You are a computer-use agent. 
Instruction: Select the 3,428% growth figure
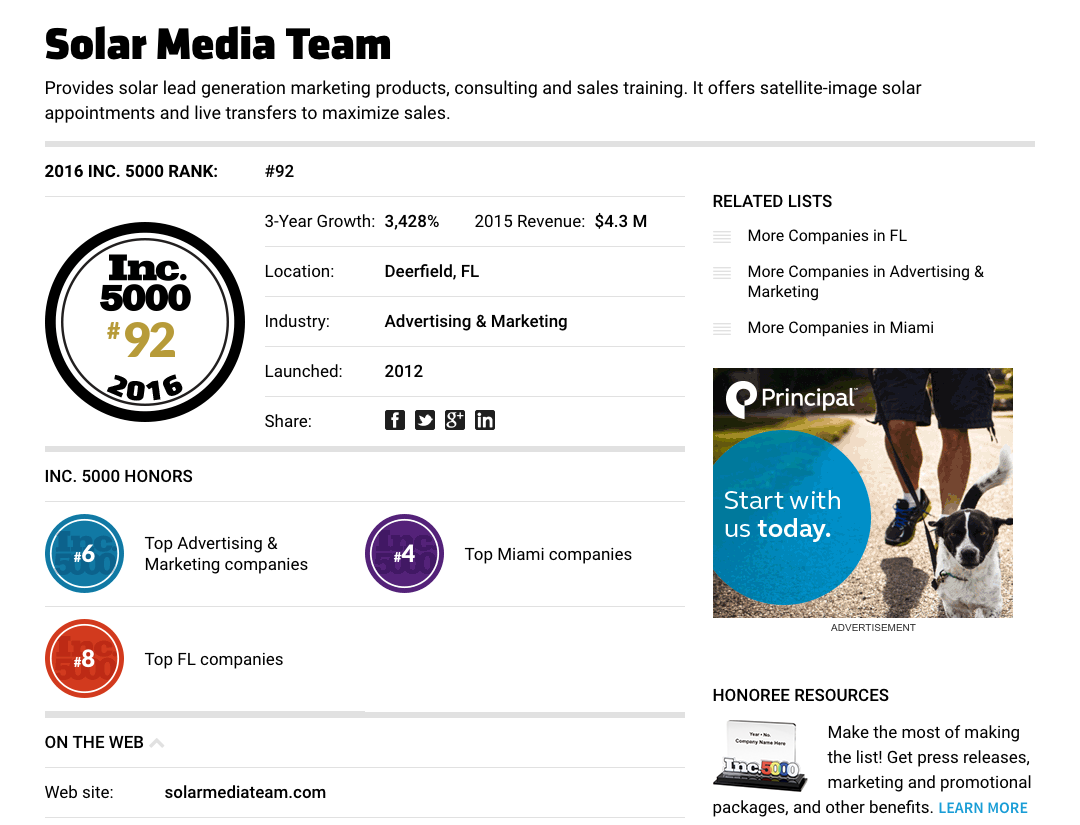point(412,221)
